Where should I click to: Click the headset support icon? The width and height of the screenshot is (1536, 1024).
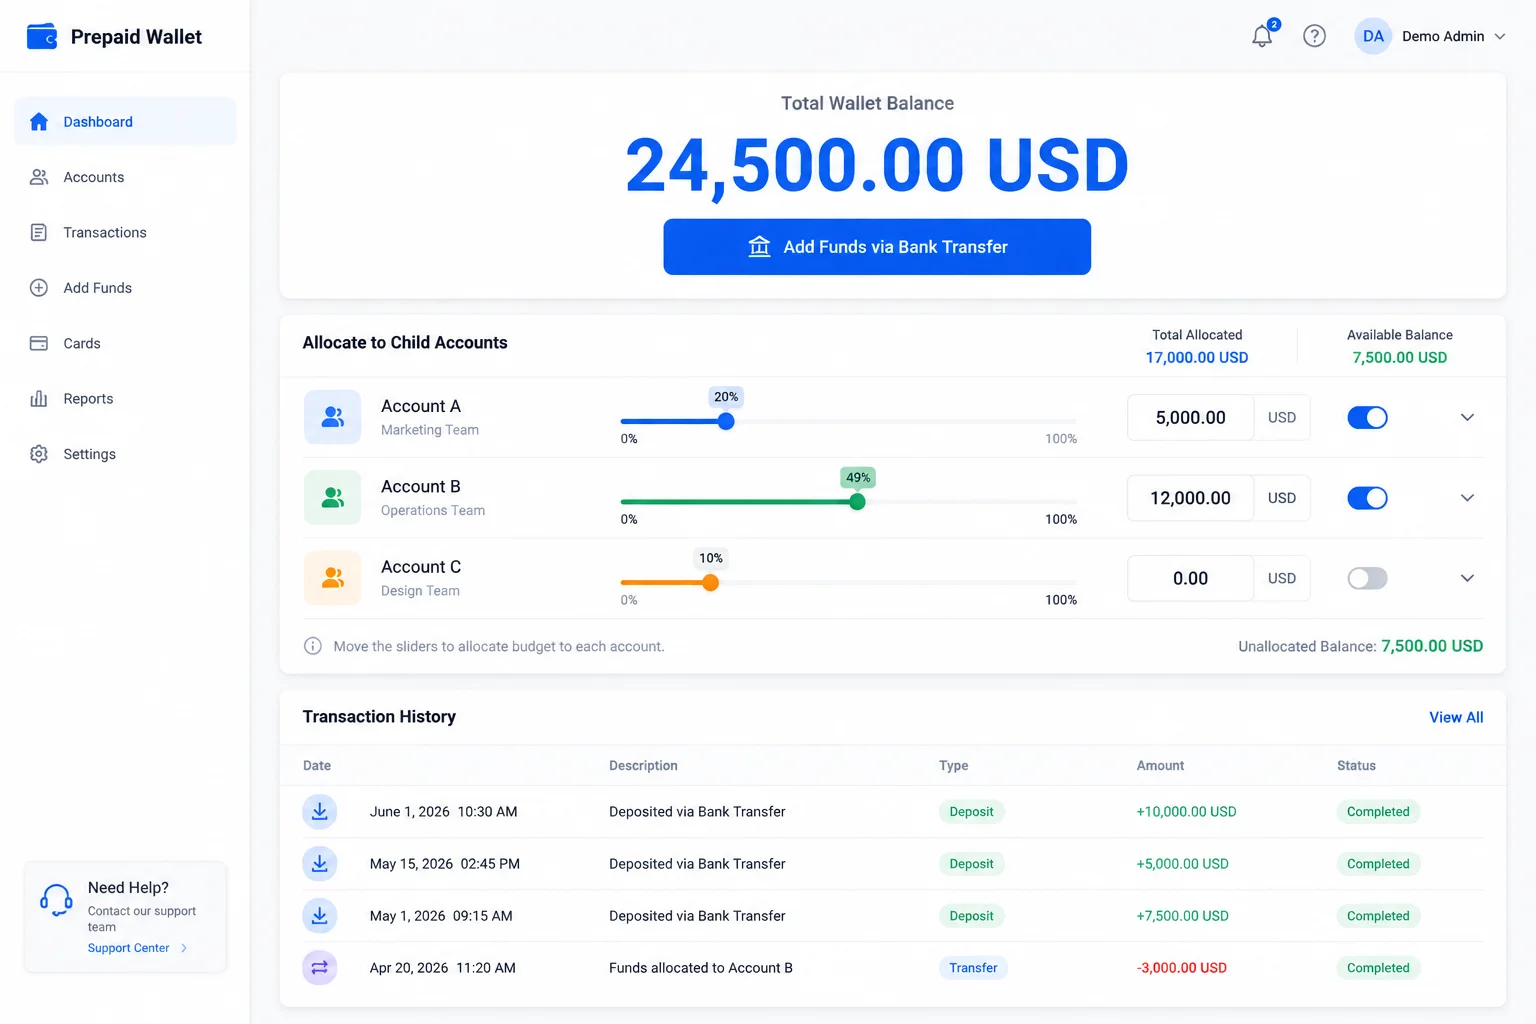56,900
